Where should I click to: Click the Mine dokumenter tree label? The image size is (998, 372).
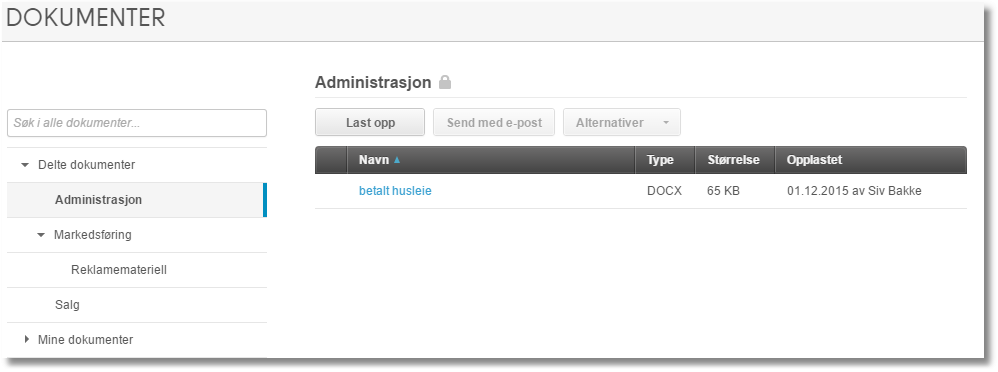coord(86,340)
